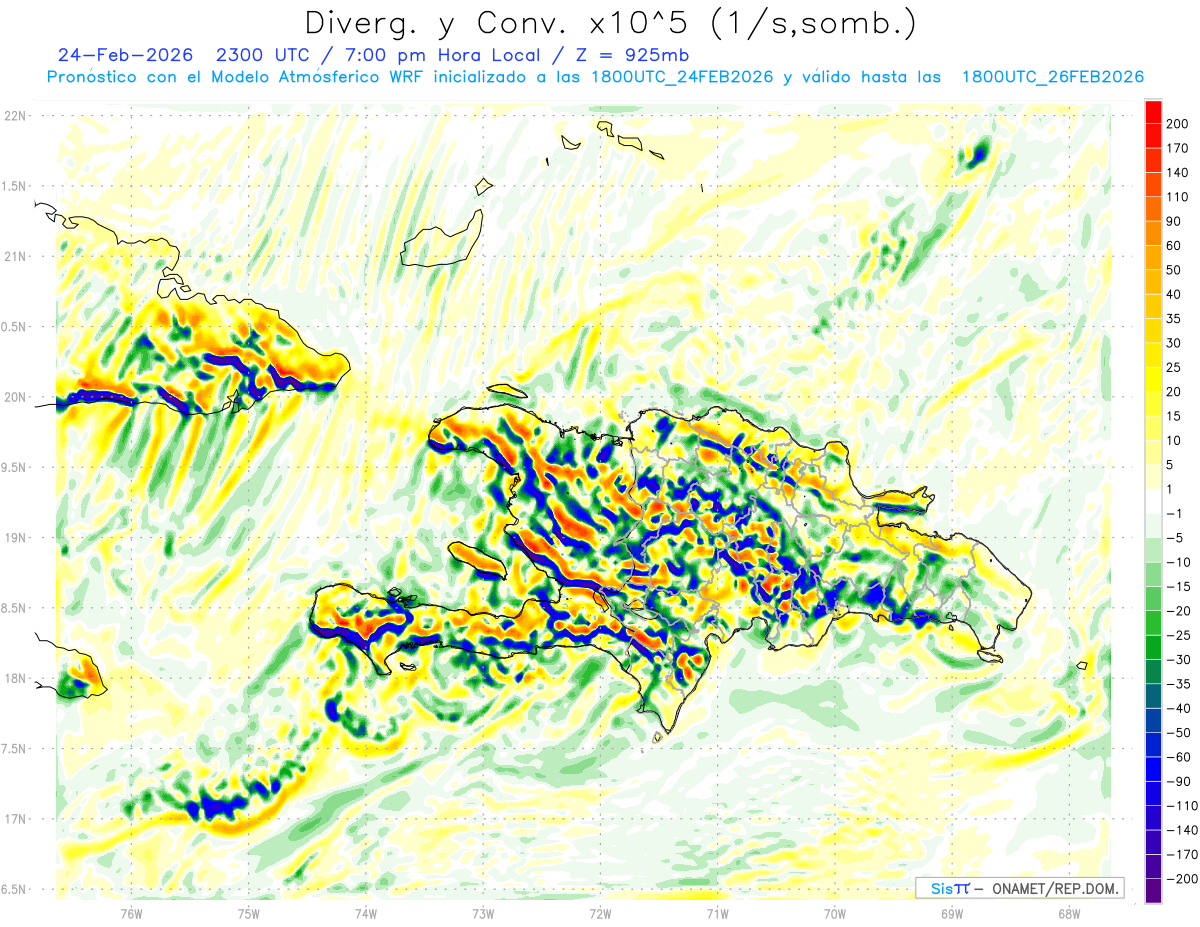
Task: Click the "-110" colorbar value
Action: 1181,806
